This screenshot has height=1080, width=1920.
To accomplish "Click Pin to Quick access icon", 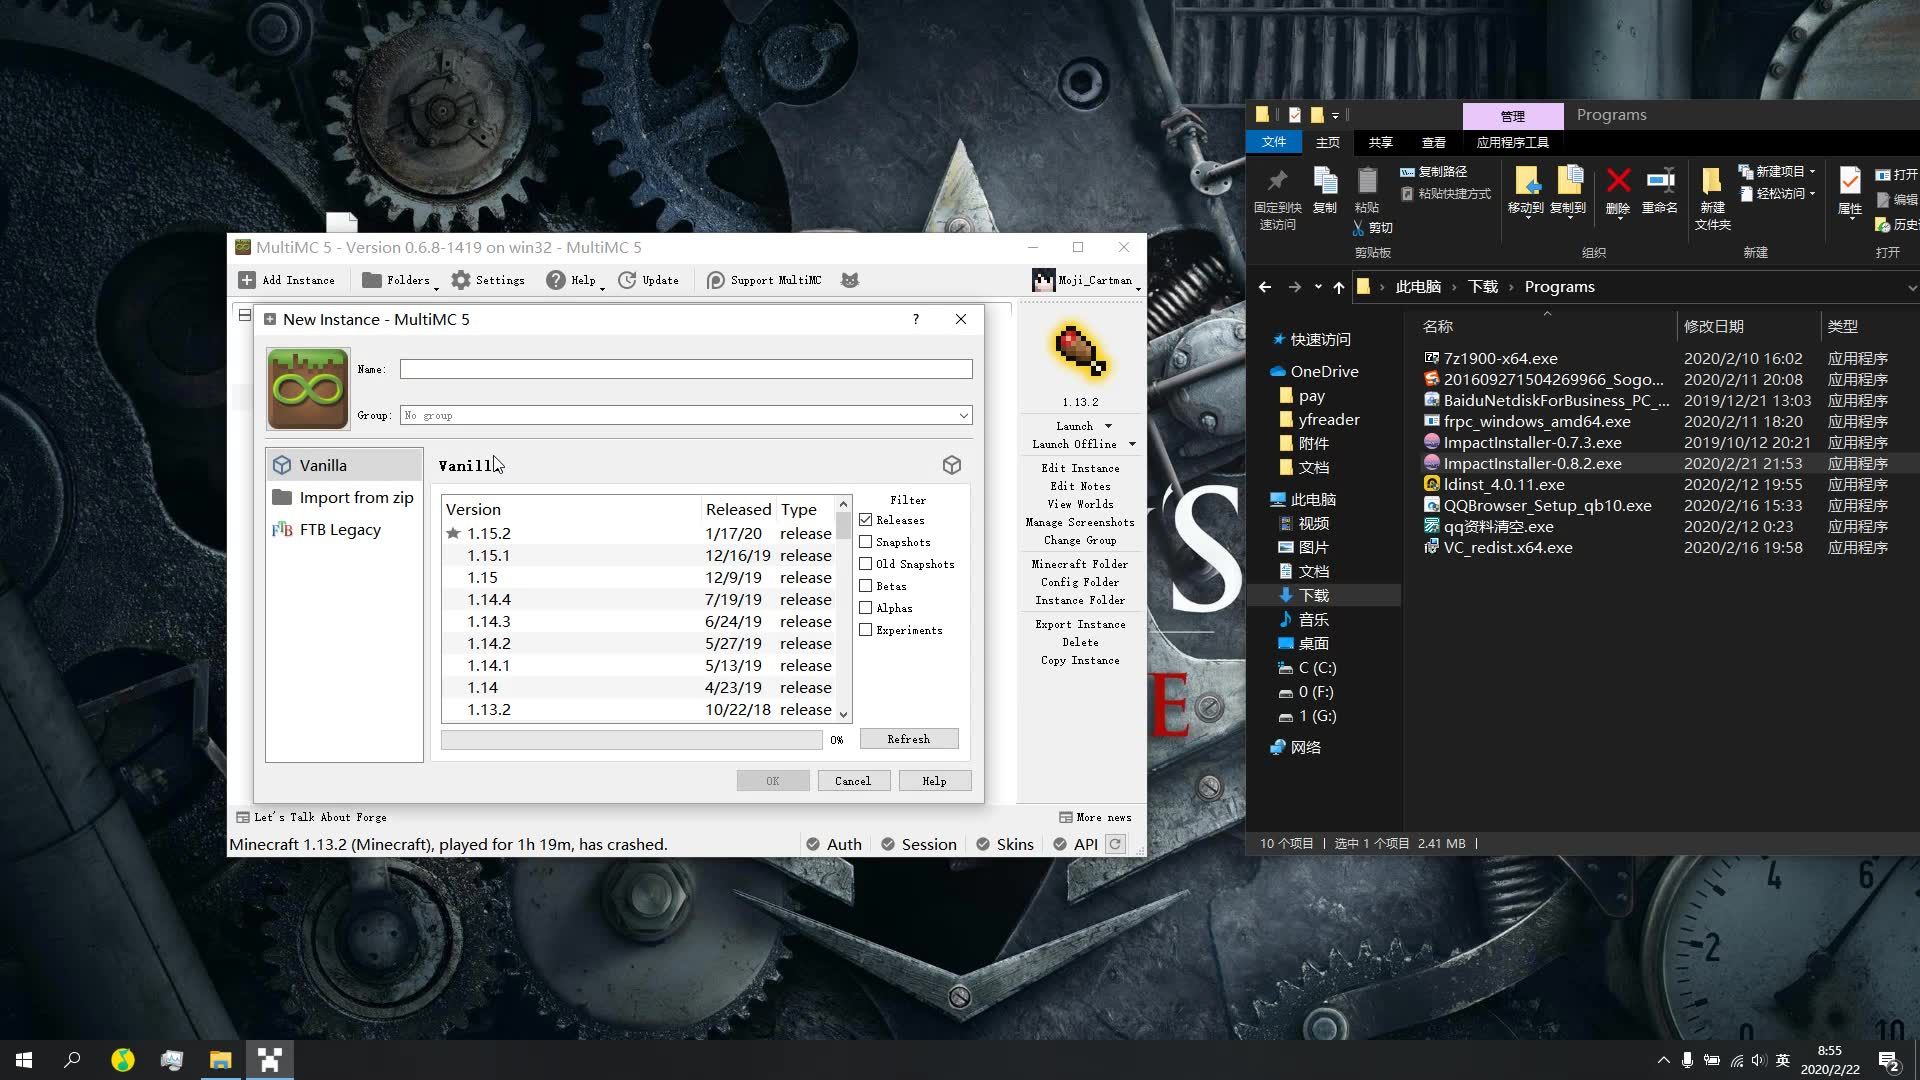I will tap(1277, 181).
